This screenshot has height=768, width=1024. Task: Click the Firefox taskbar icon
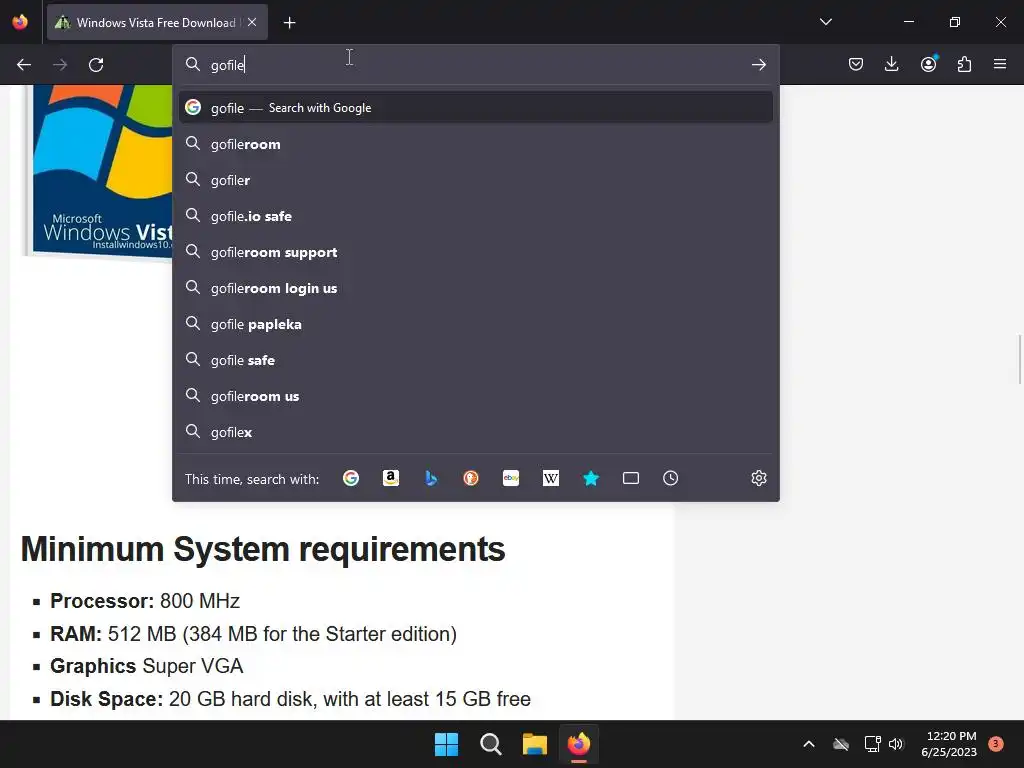[579, 744]
